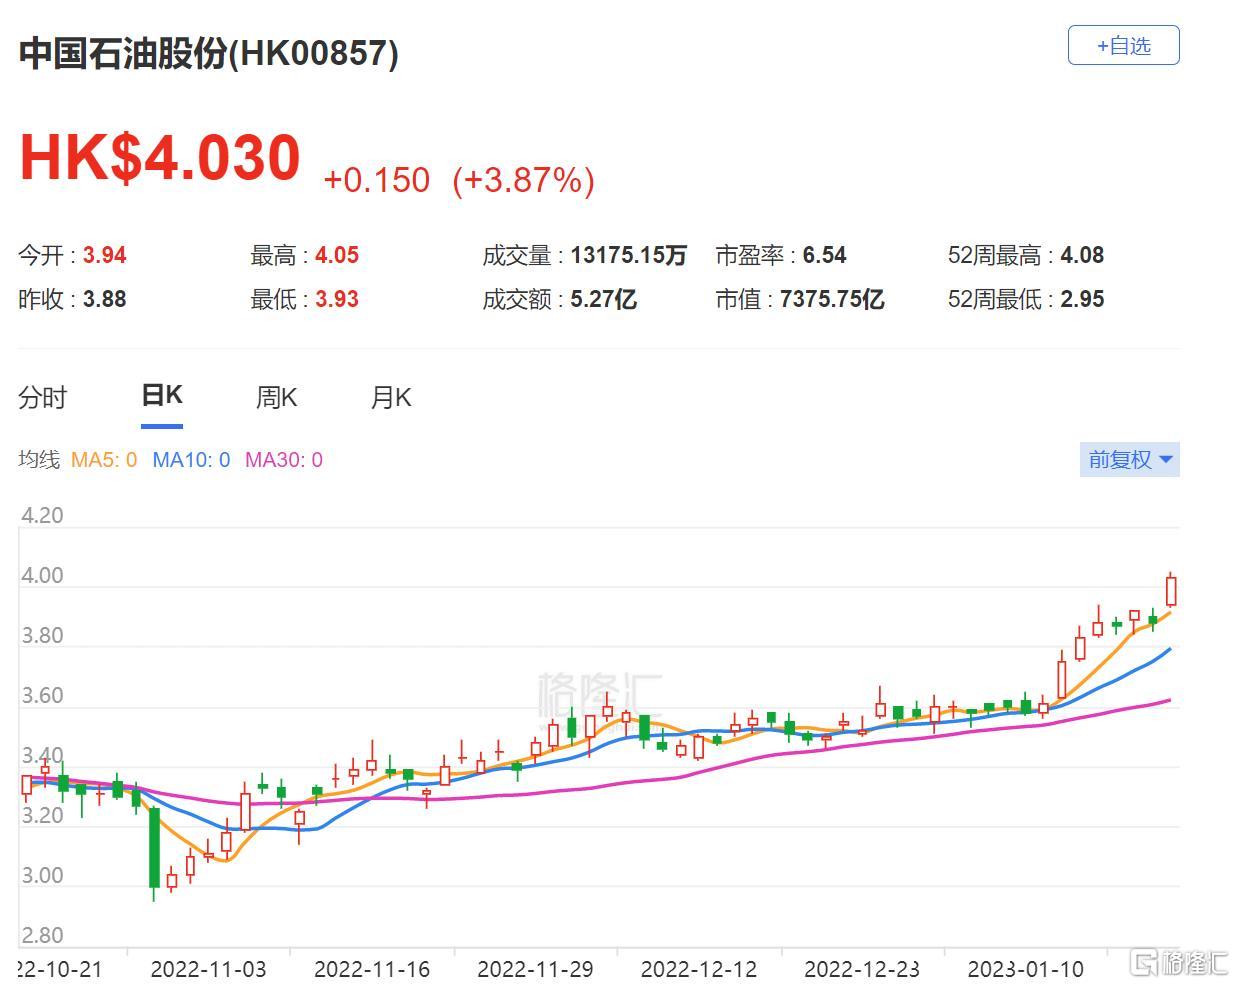Screen dimensions: 1235x984
Task: Switch to the 月K monthly chart tab
Action: 391,398
